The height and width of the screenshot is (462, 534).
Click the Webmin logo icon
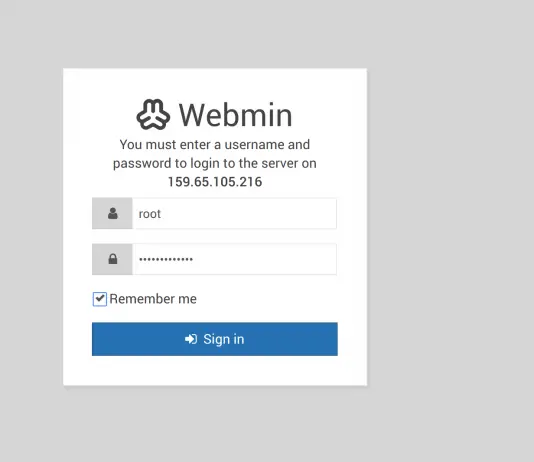click(x=153, y=115)
